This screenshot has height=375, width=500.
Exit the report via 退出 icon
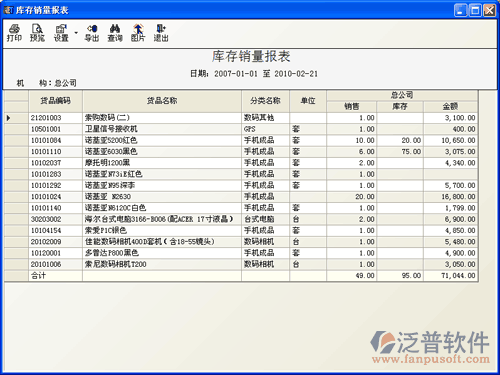pyautogui.click(x=161, y=33)
